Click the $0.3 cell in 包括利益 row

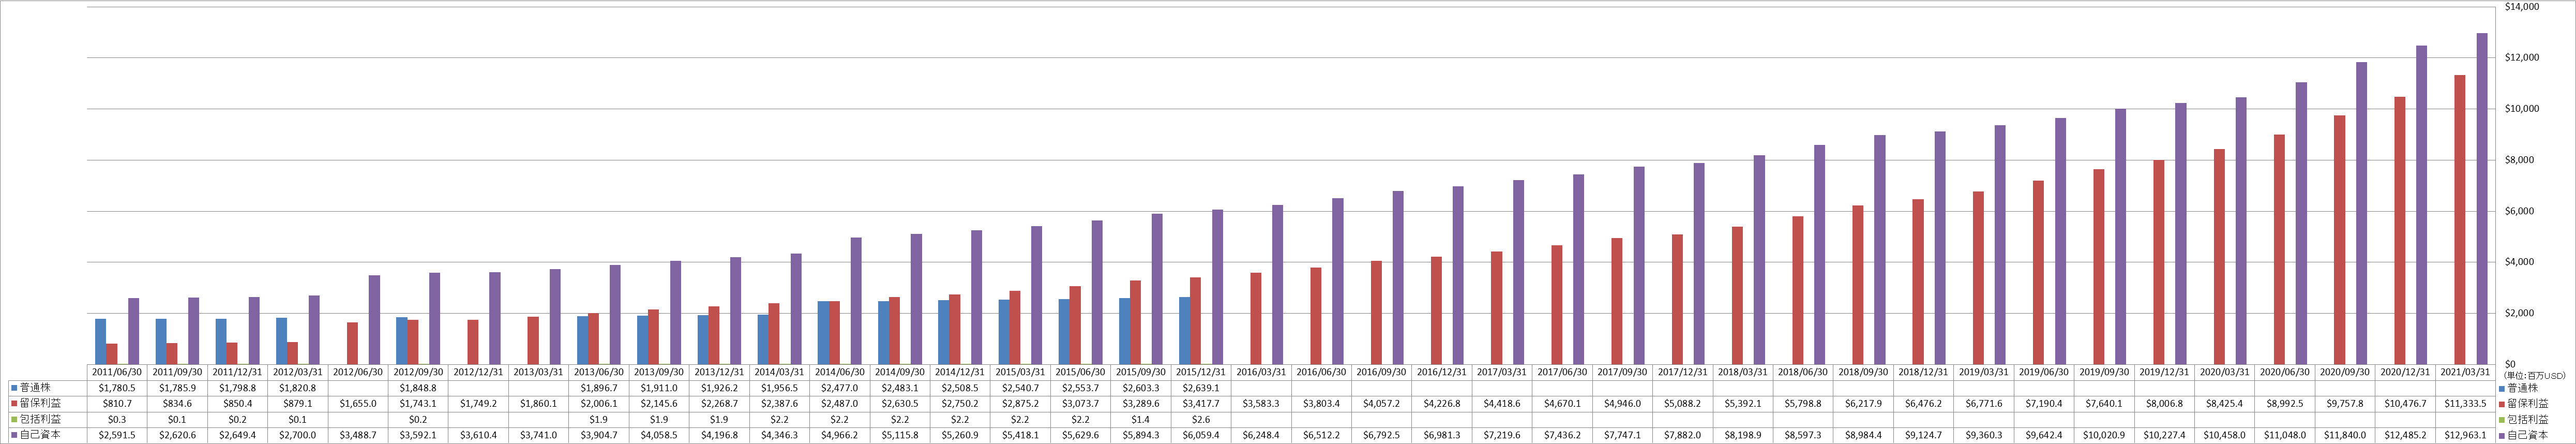tap(117, 419)
